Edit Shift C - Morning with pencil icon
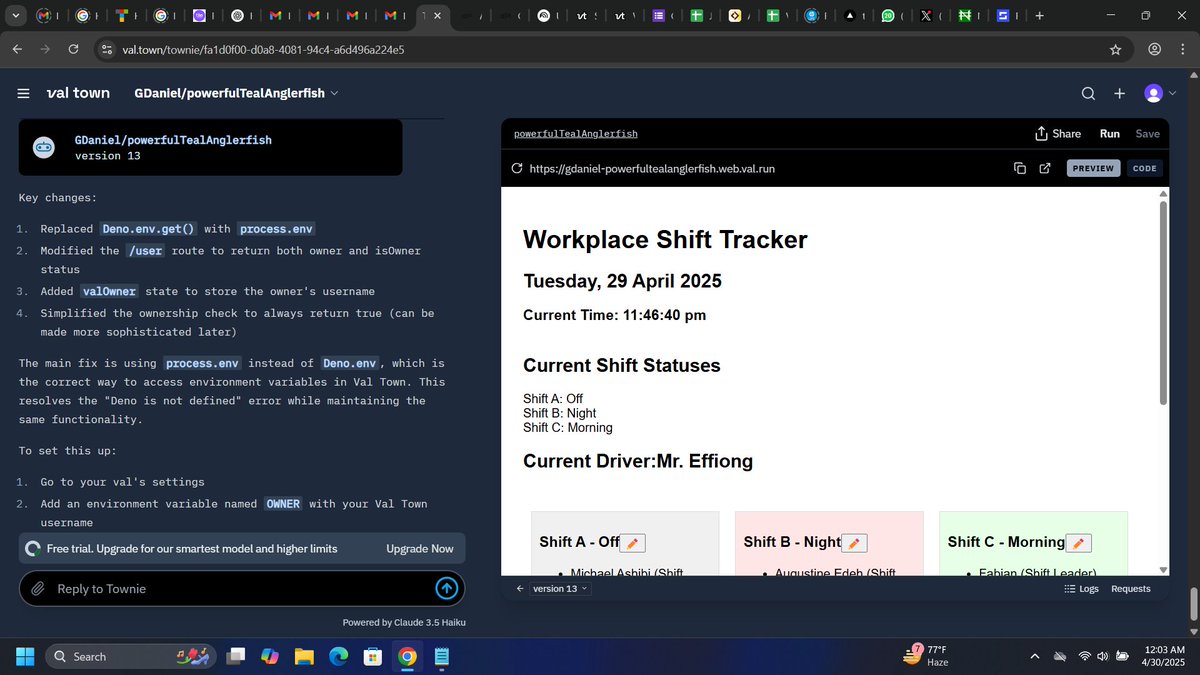The height and width of the screenshot is (675, 1200). point(1078,543)
